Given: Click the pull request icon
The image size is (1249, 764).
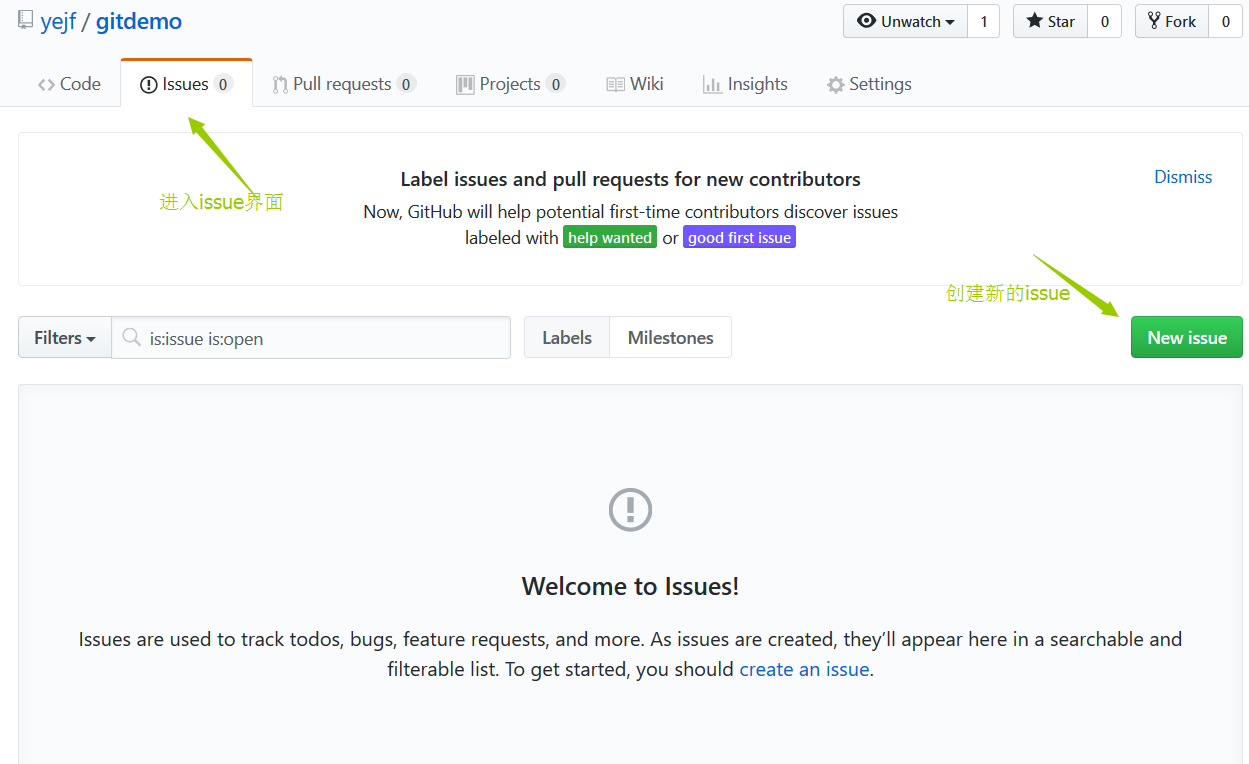Looking at the screenshot, I should pos(281,85).
